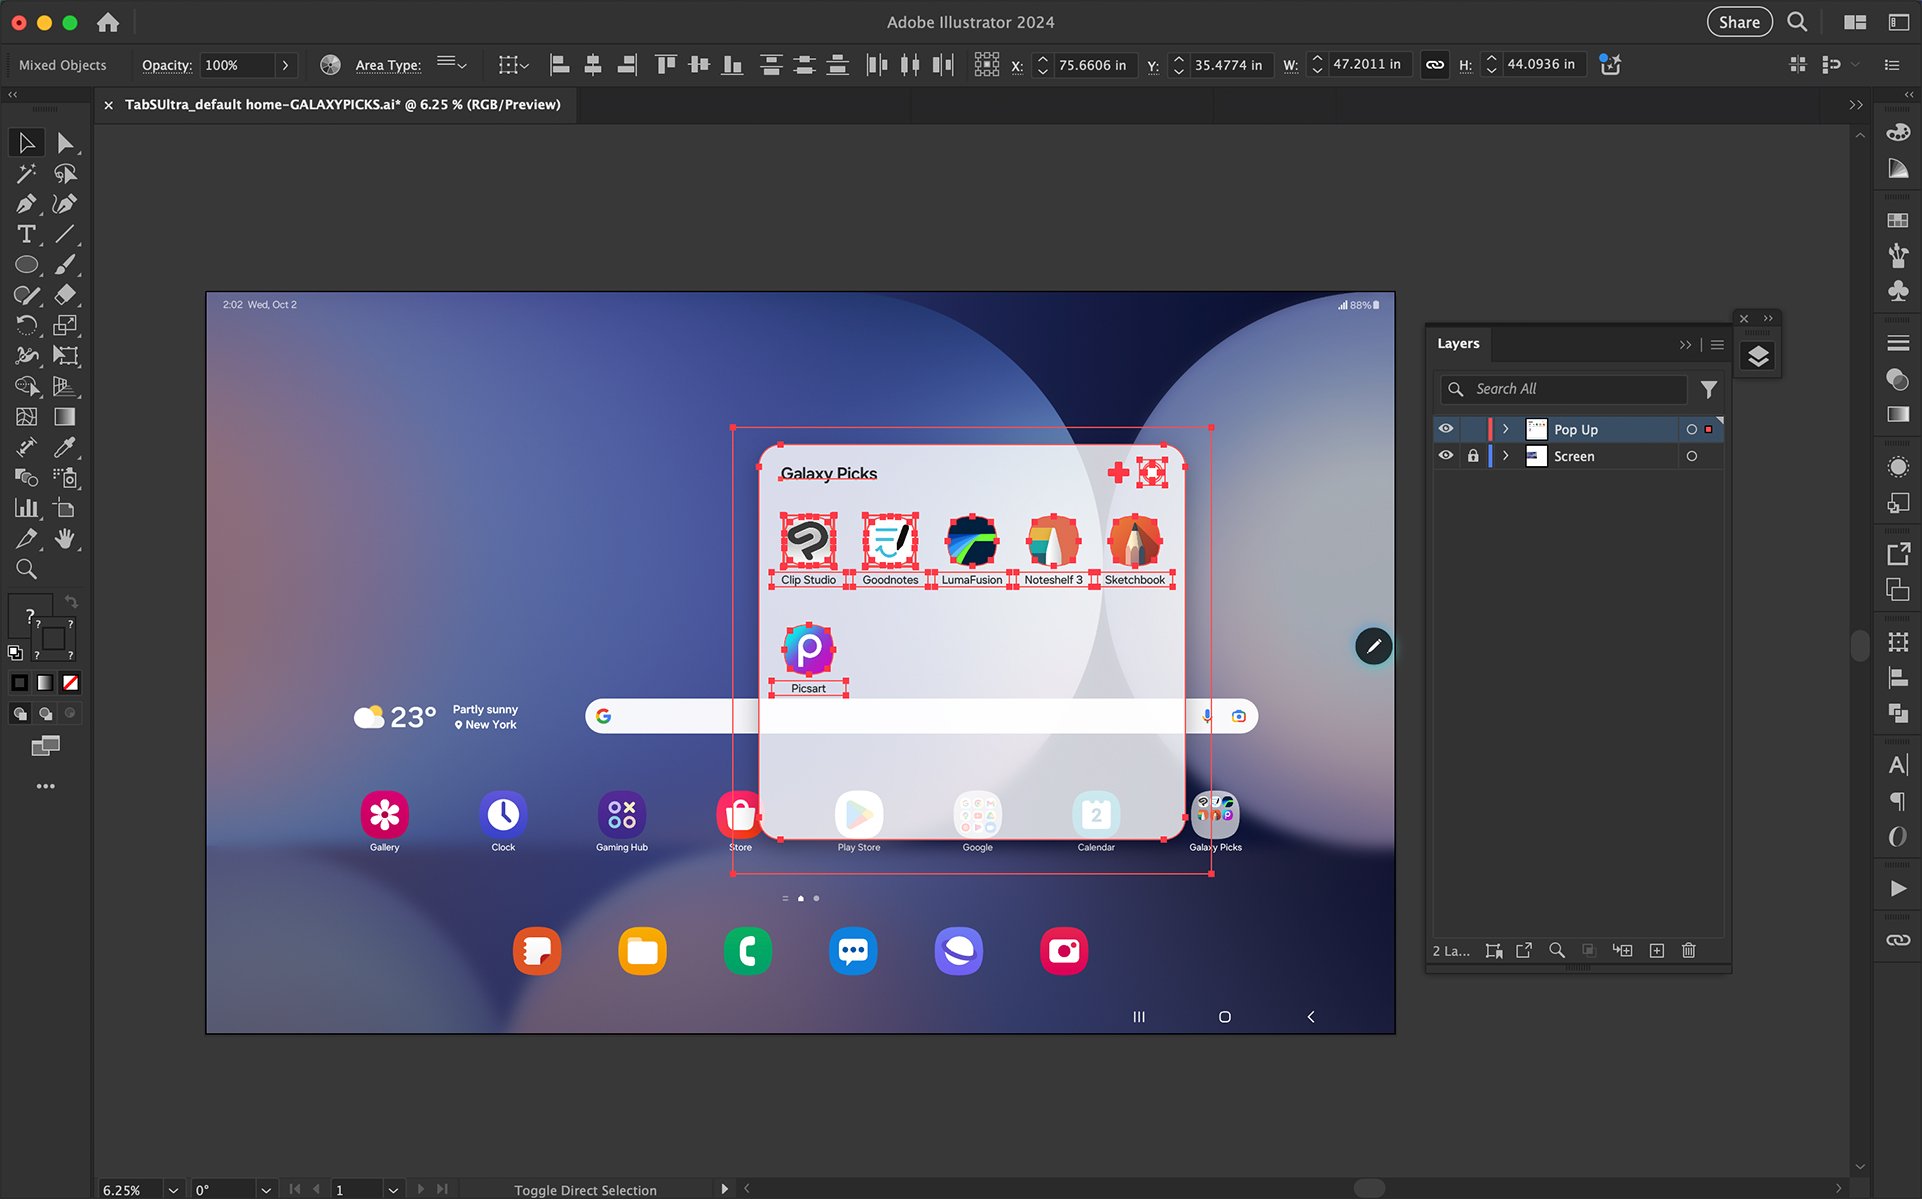Delete selection with Layers panel trash icon
Viewport: 1922px width, 1200px height.
point(1689,950)
